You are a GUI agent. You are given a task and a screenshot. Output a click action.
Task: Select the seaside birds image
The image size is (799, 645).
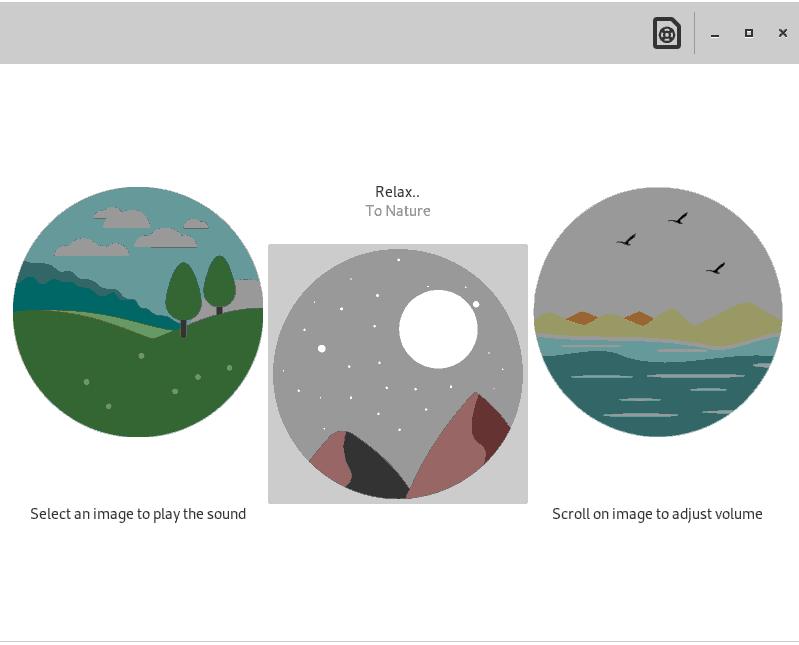[658, 312]
